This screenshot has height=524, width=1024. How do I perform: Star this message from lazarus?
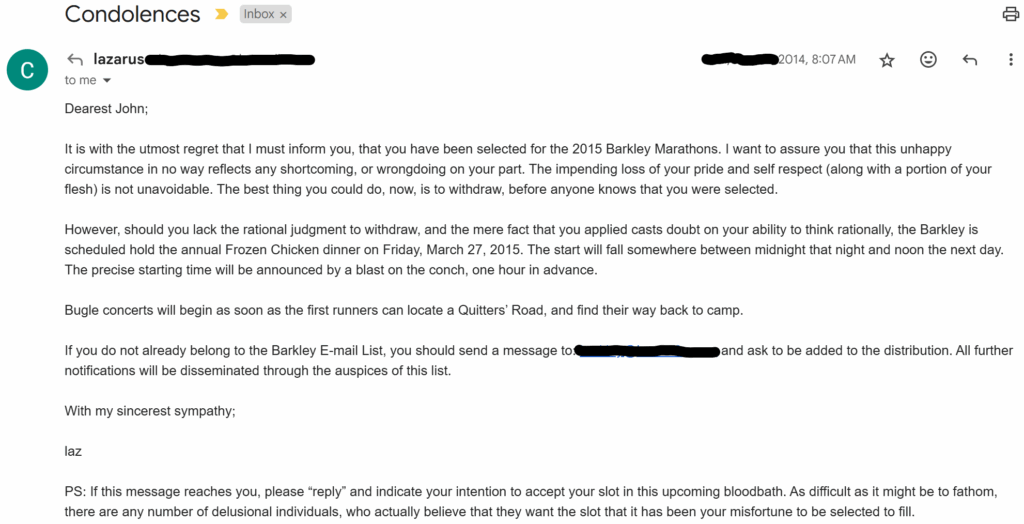(x=886, y=60)
